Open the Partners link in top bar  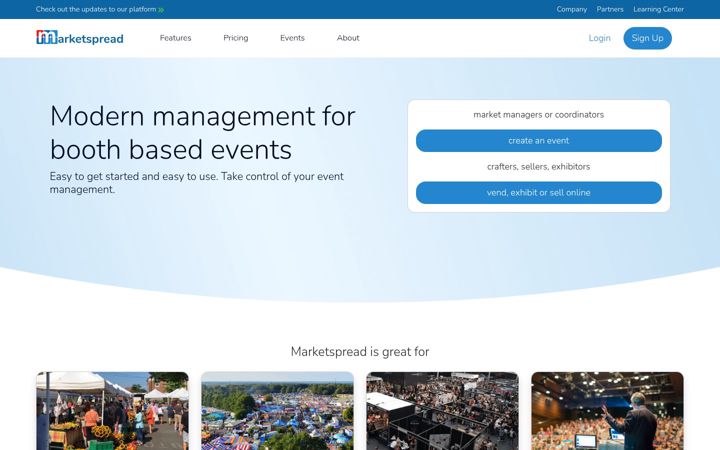(x=610, y=9)
